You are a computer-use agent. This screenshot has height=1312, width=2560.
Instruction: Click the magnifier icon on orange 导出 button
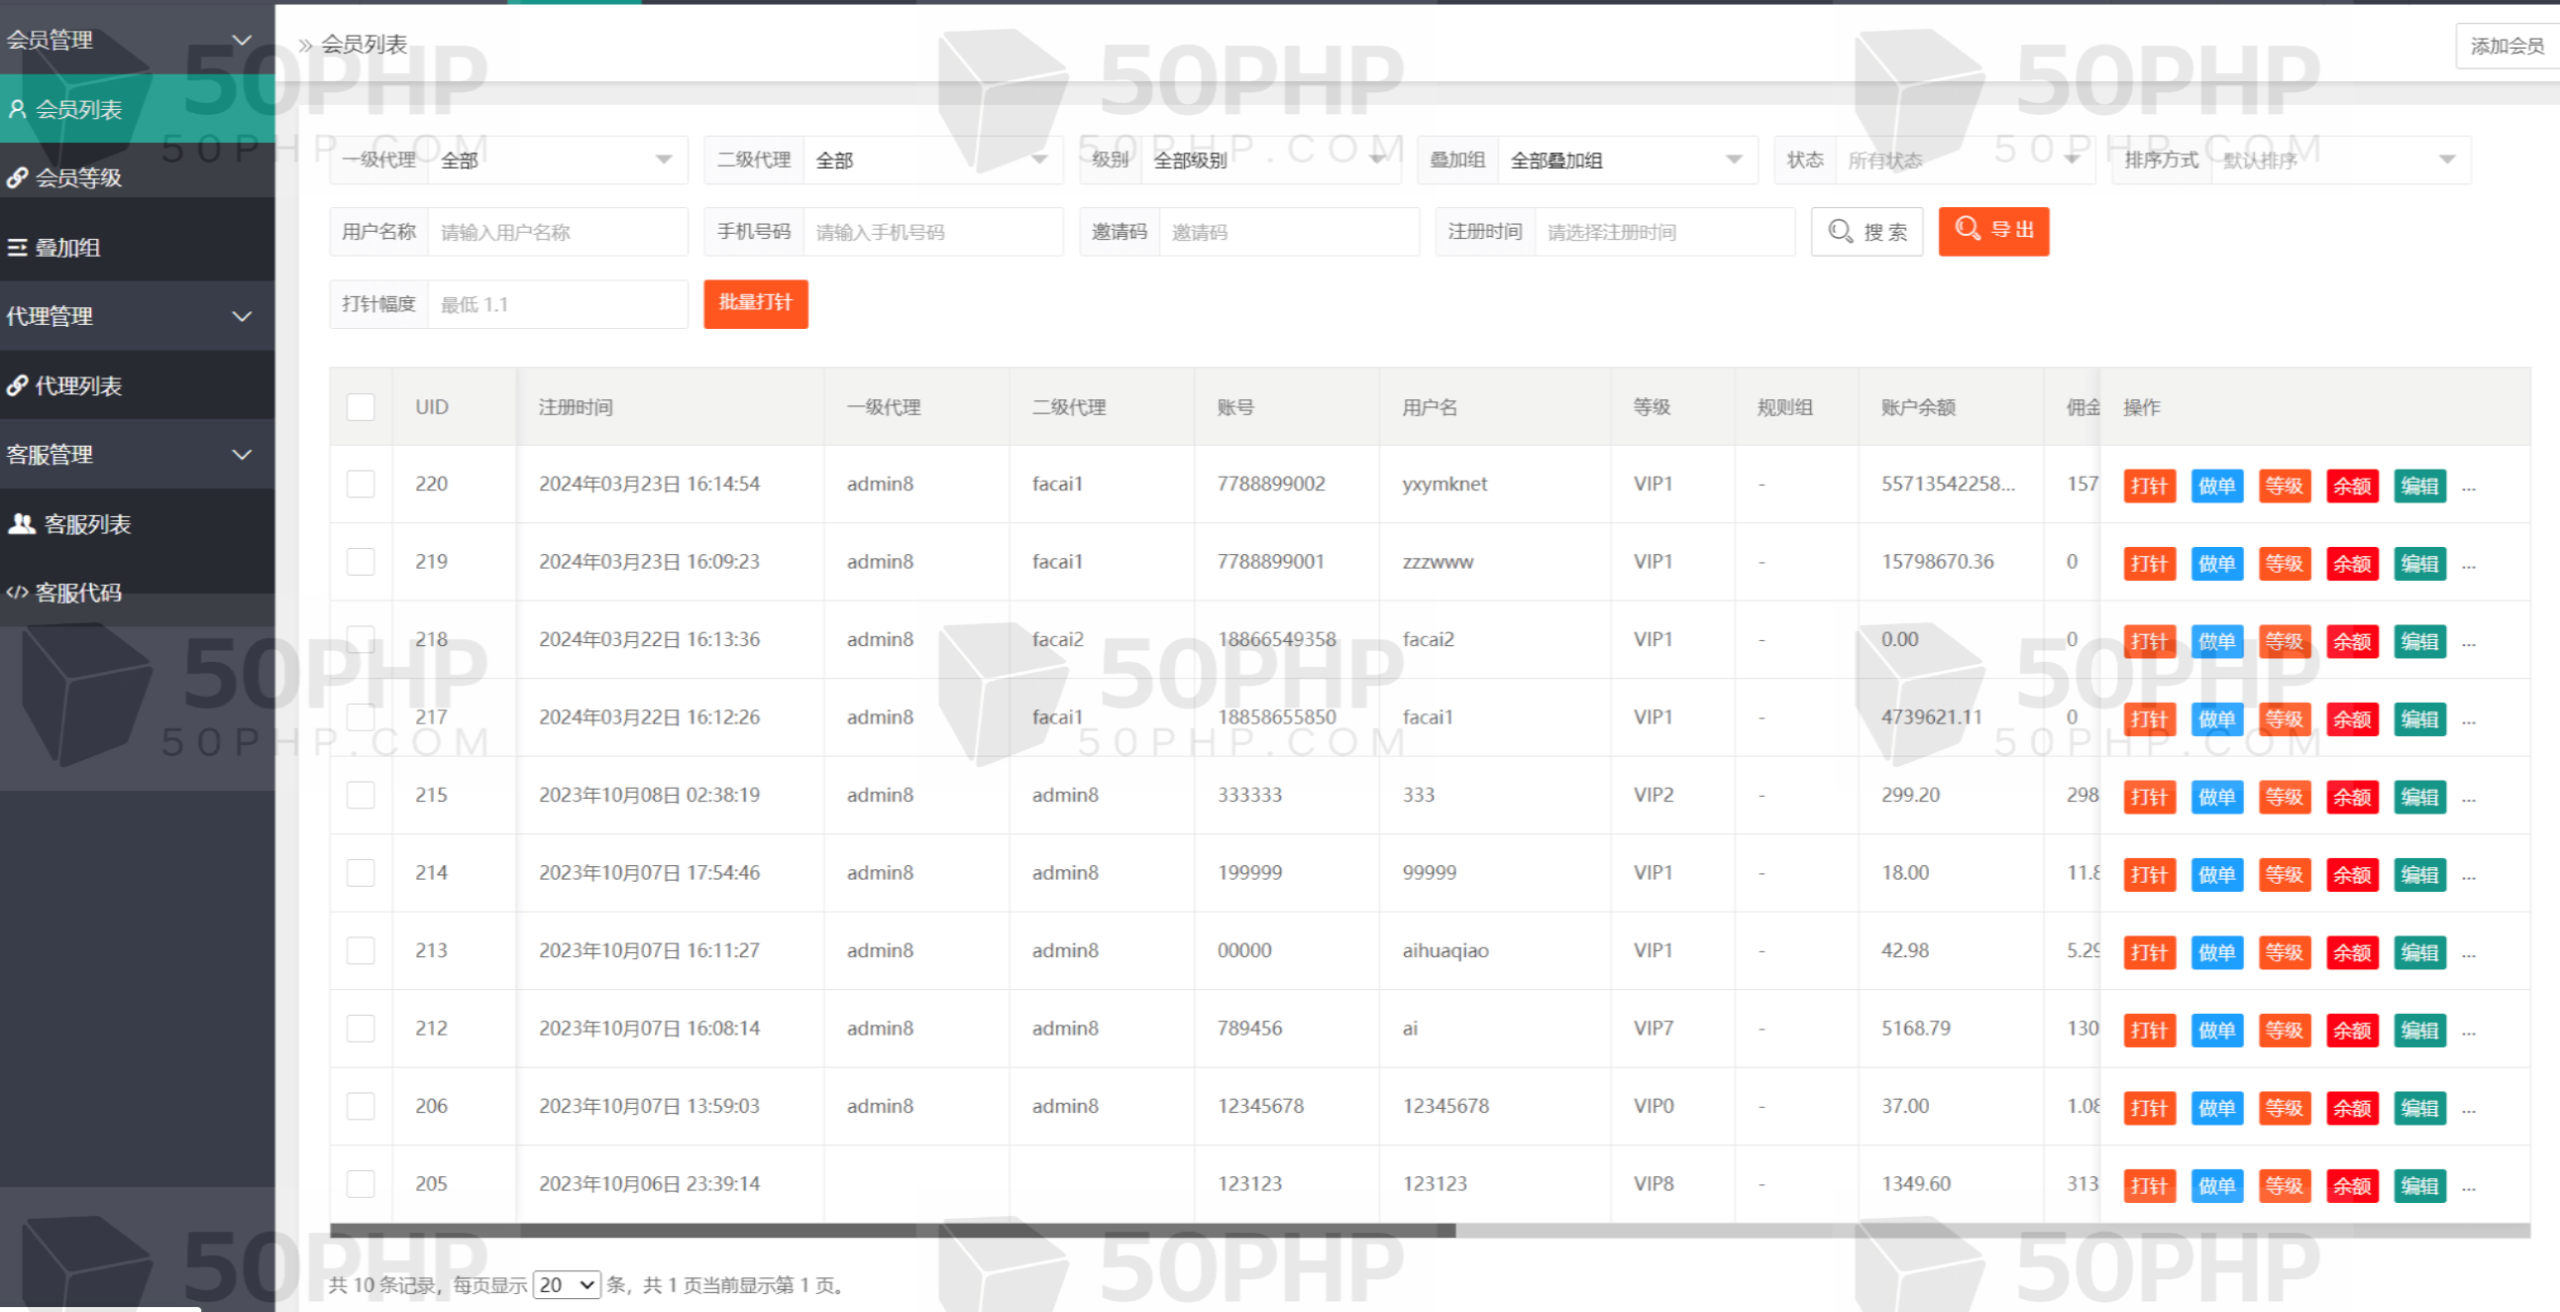coord(1967,229)
